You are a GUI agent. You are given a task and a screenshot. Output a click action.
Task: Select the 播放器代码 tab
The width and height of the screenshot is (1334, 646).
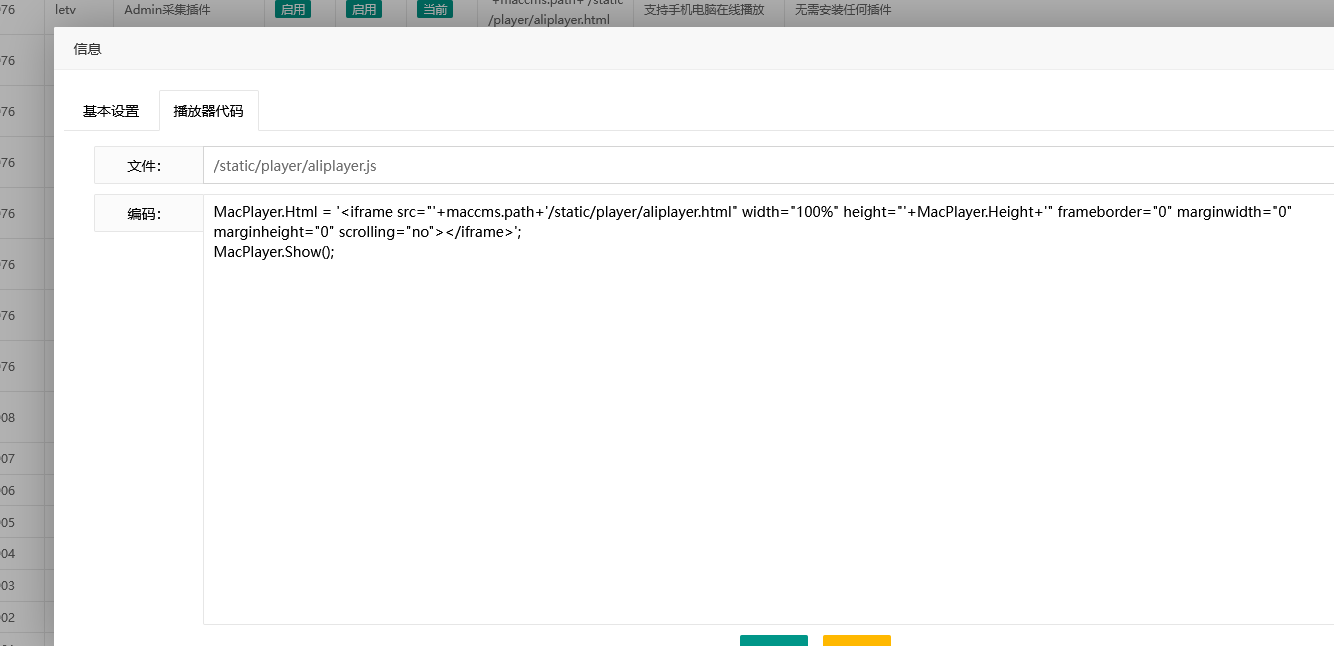click(x=208, y=111)
